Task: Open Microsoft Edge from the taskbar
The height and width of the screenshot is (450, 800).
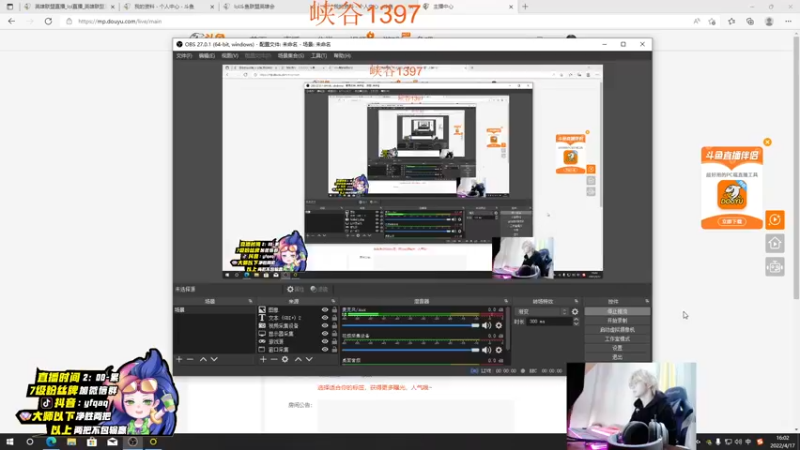Action: (x=51, y=442)
